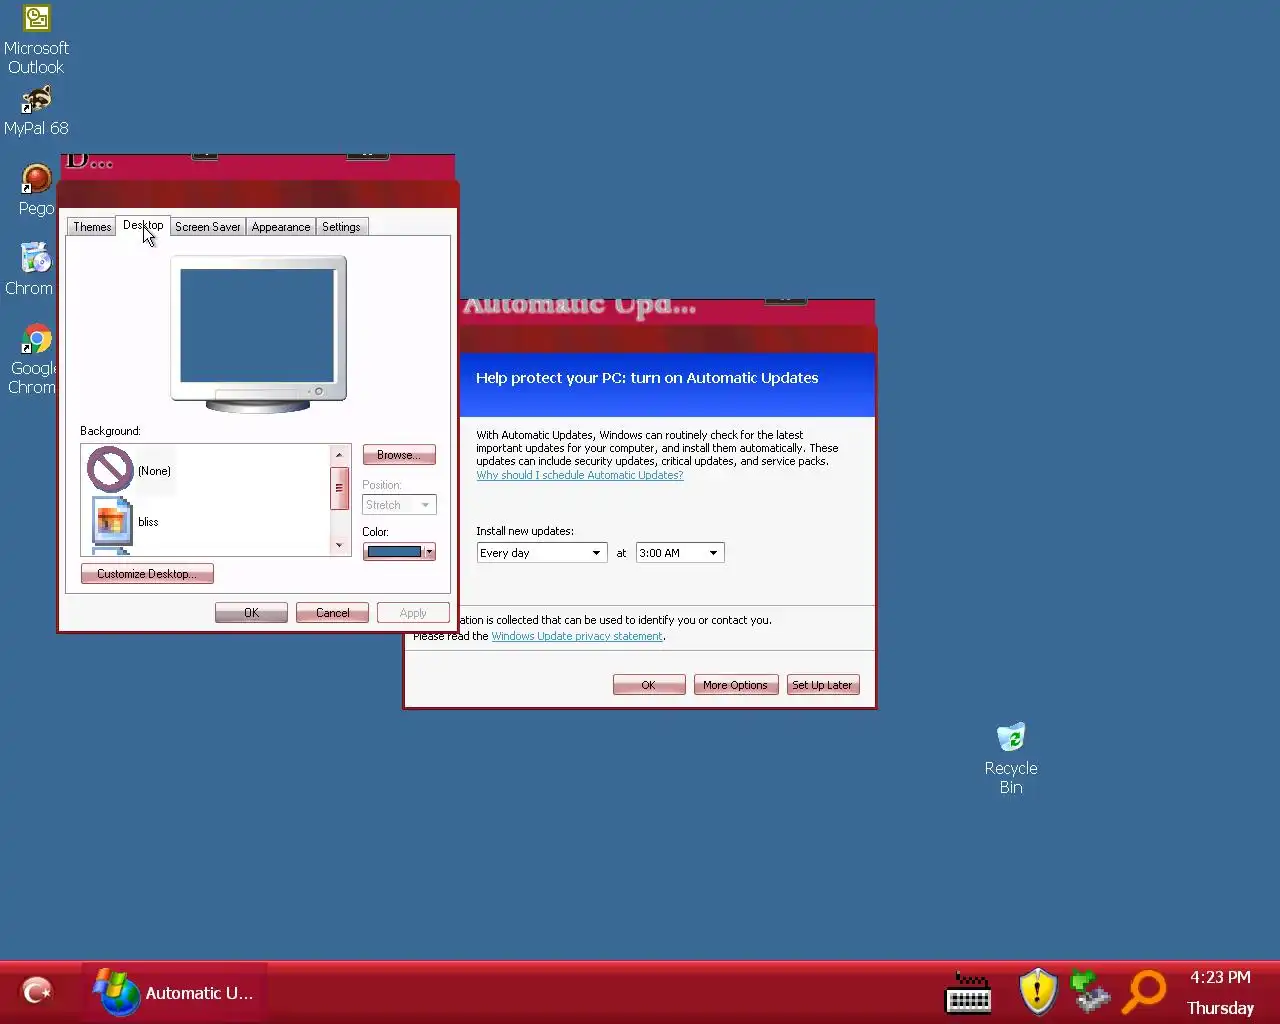This screenshot has height=1024, width=1280.
Task: Click OK in Automatic Updates window
Action: [649, 685]
